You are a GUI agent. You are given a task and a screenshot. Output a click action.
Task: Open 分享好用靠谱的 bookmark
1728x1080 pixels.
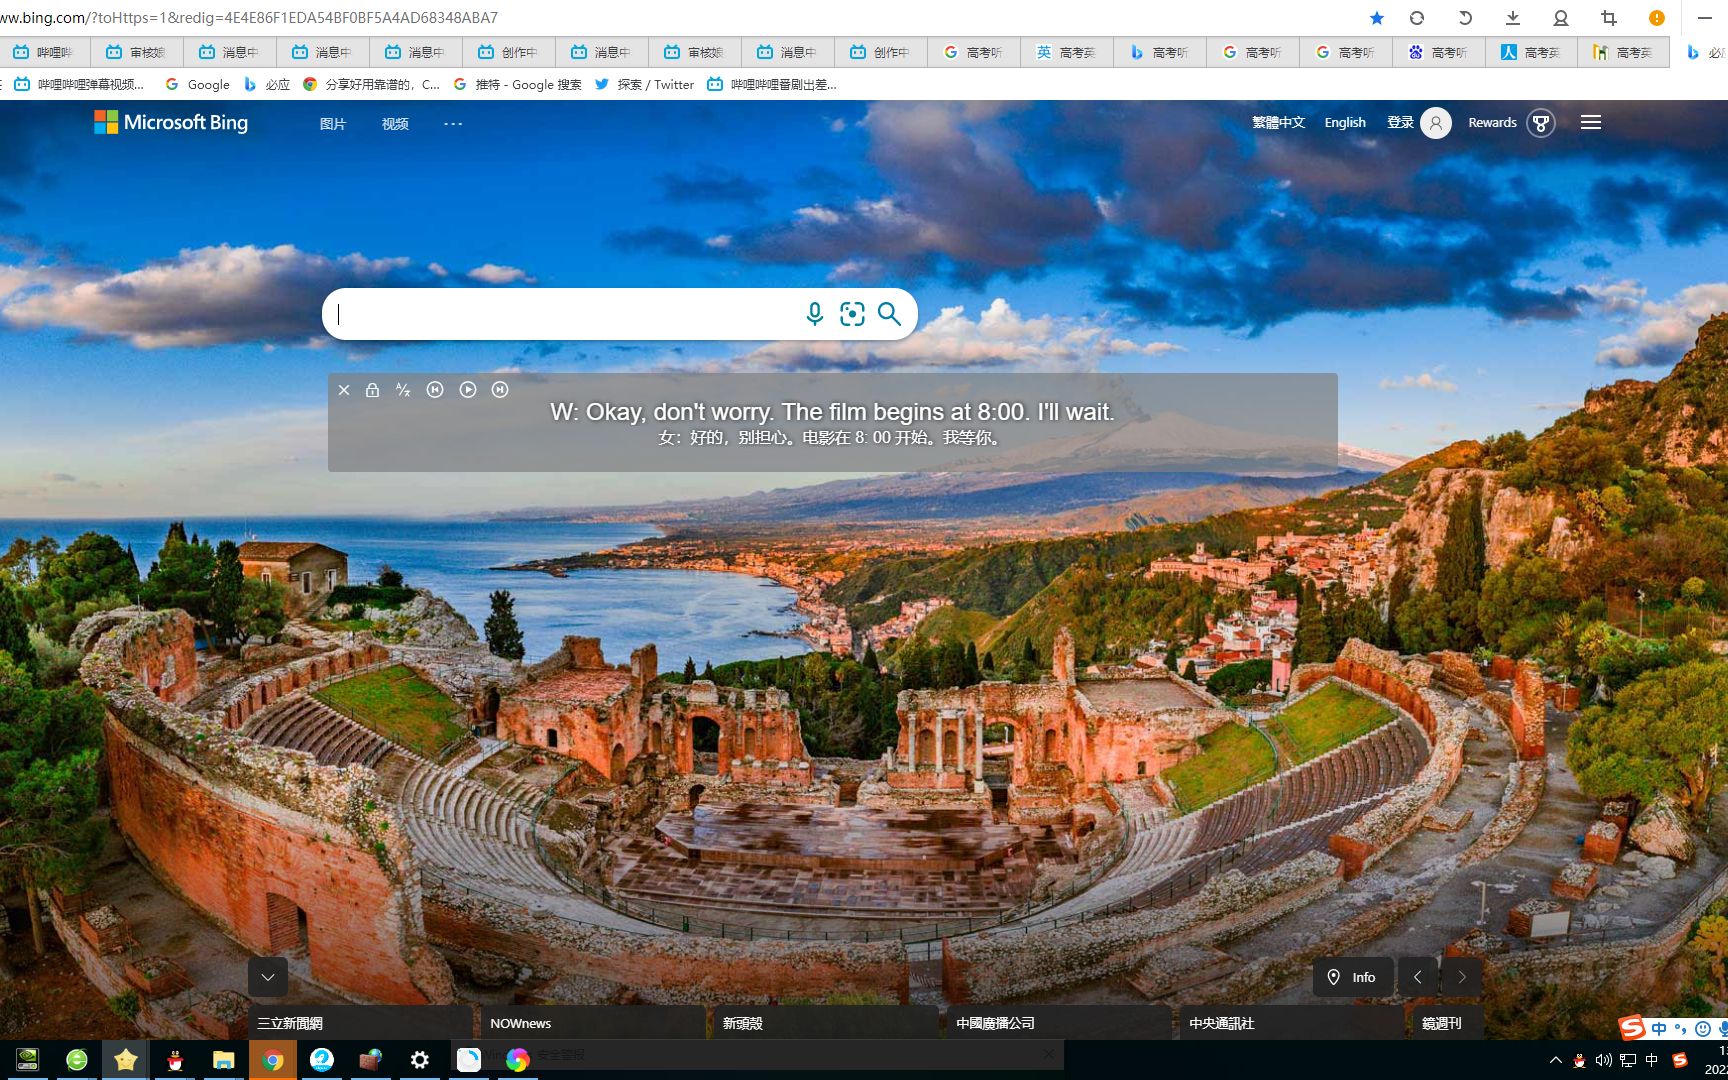371,85
